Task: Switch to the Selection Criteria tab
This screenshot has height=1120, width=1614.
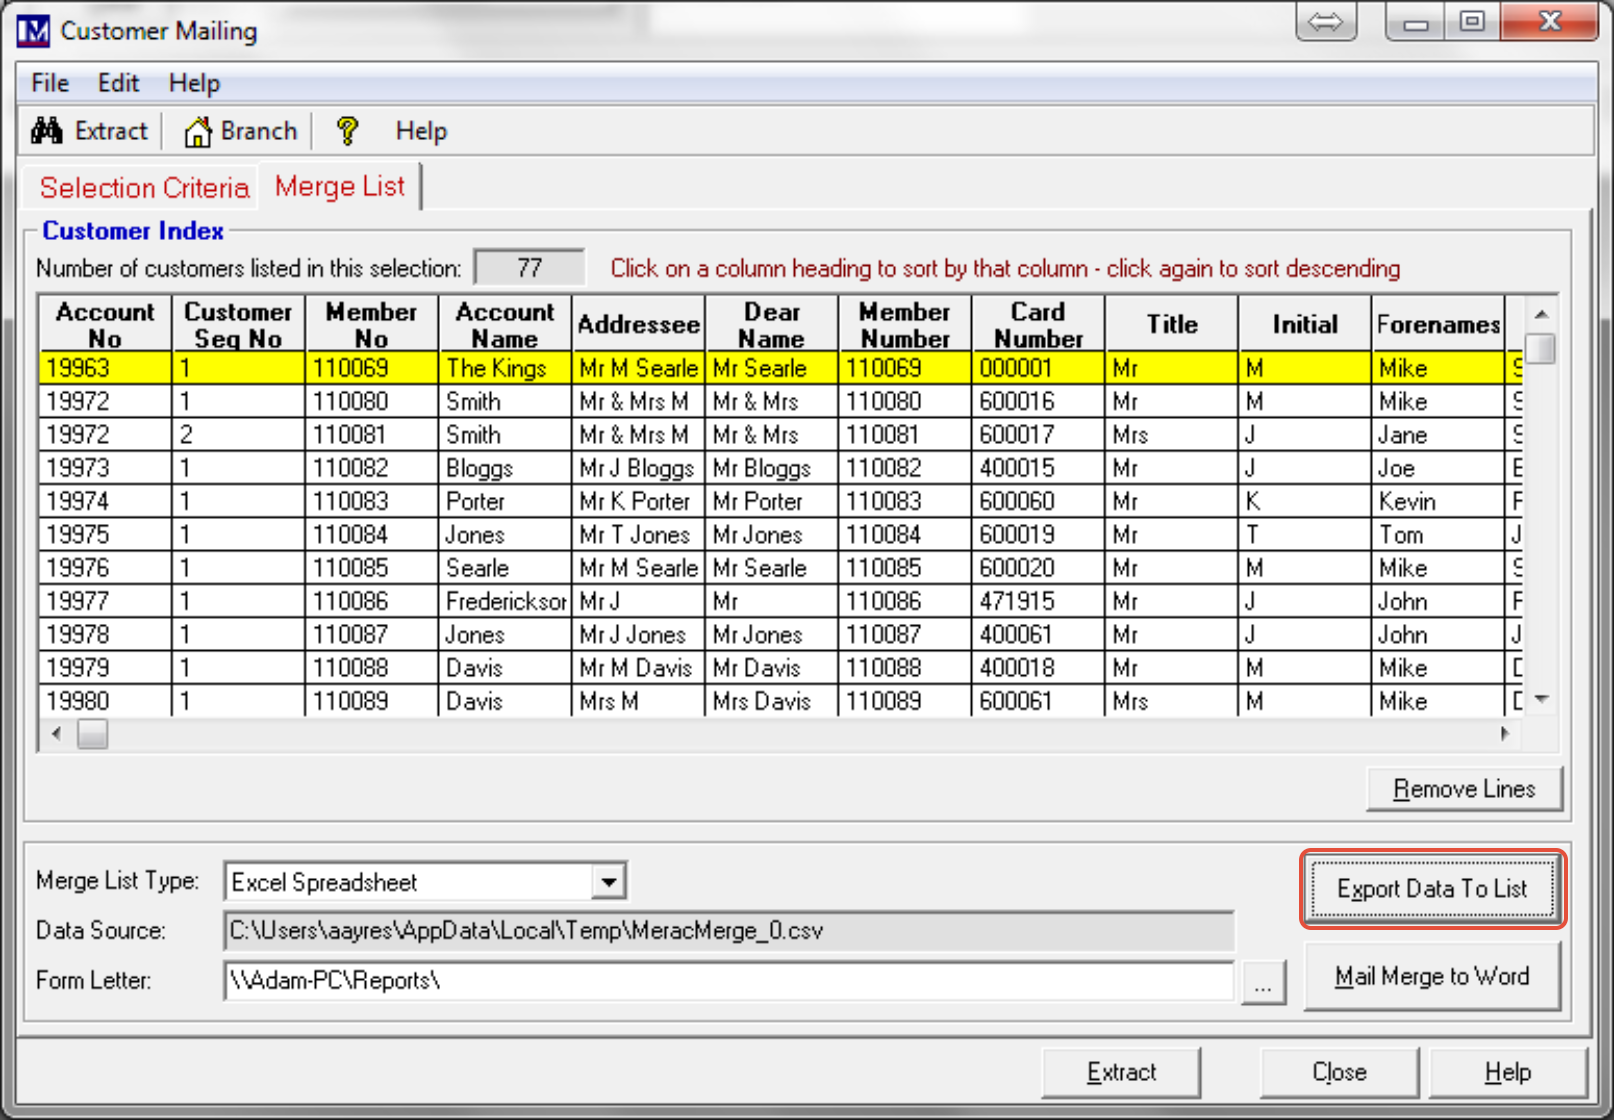Action: pos(144,188)
